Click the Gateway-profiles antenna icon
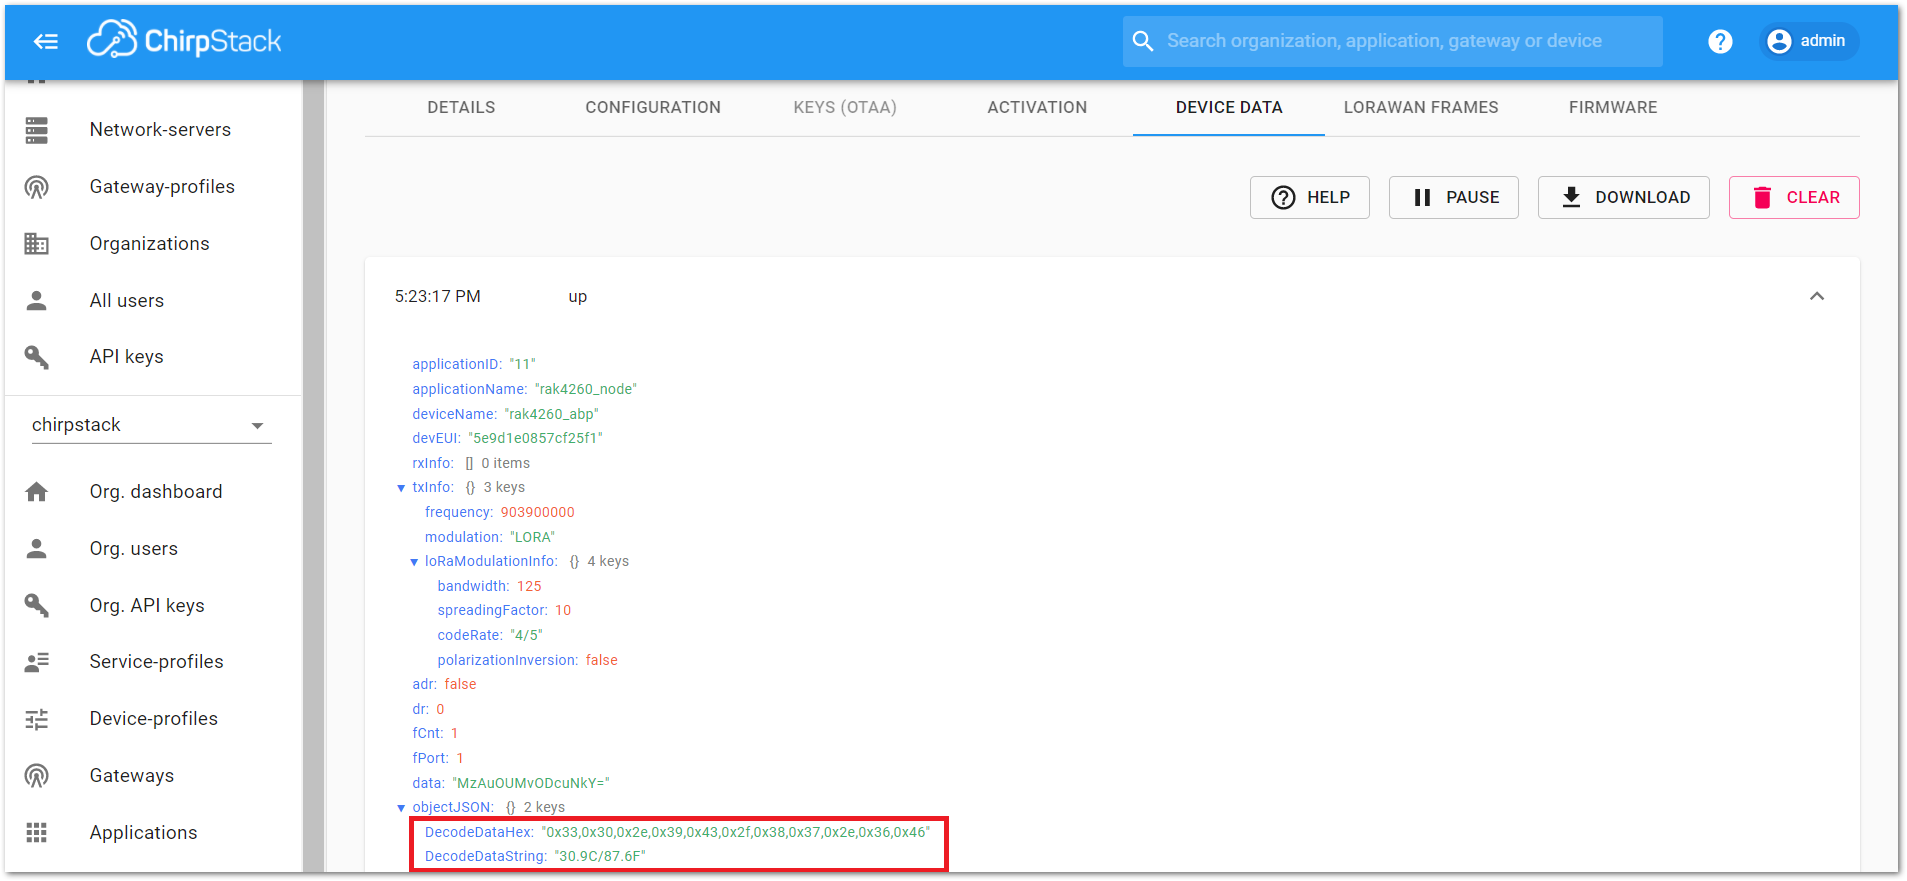This screenshot has width=1907, height=881. pos(37,187)
